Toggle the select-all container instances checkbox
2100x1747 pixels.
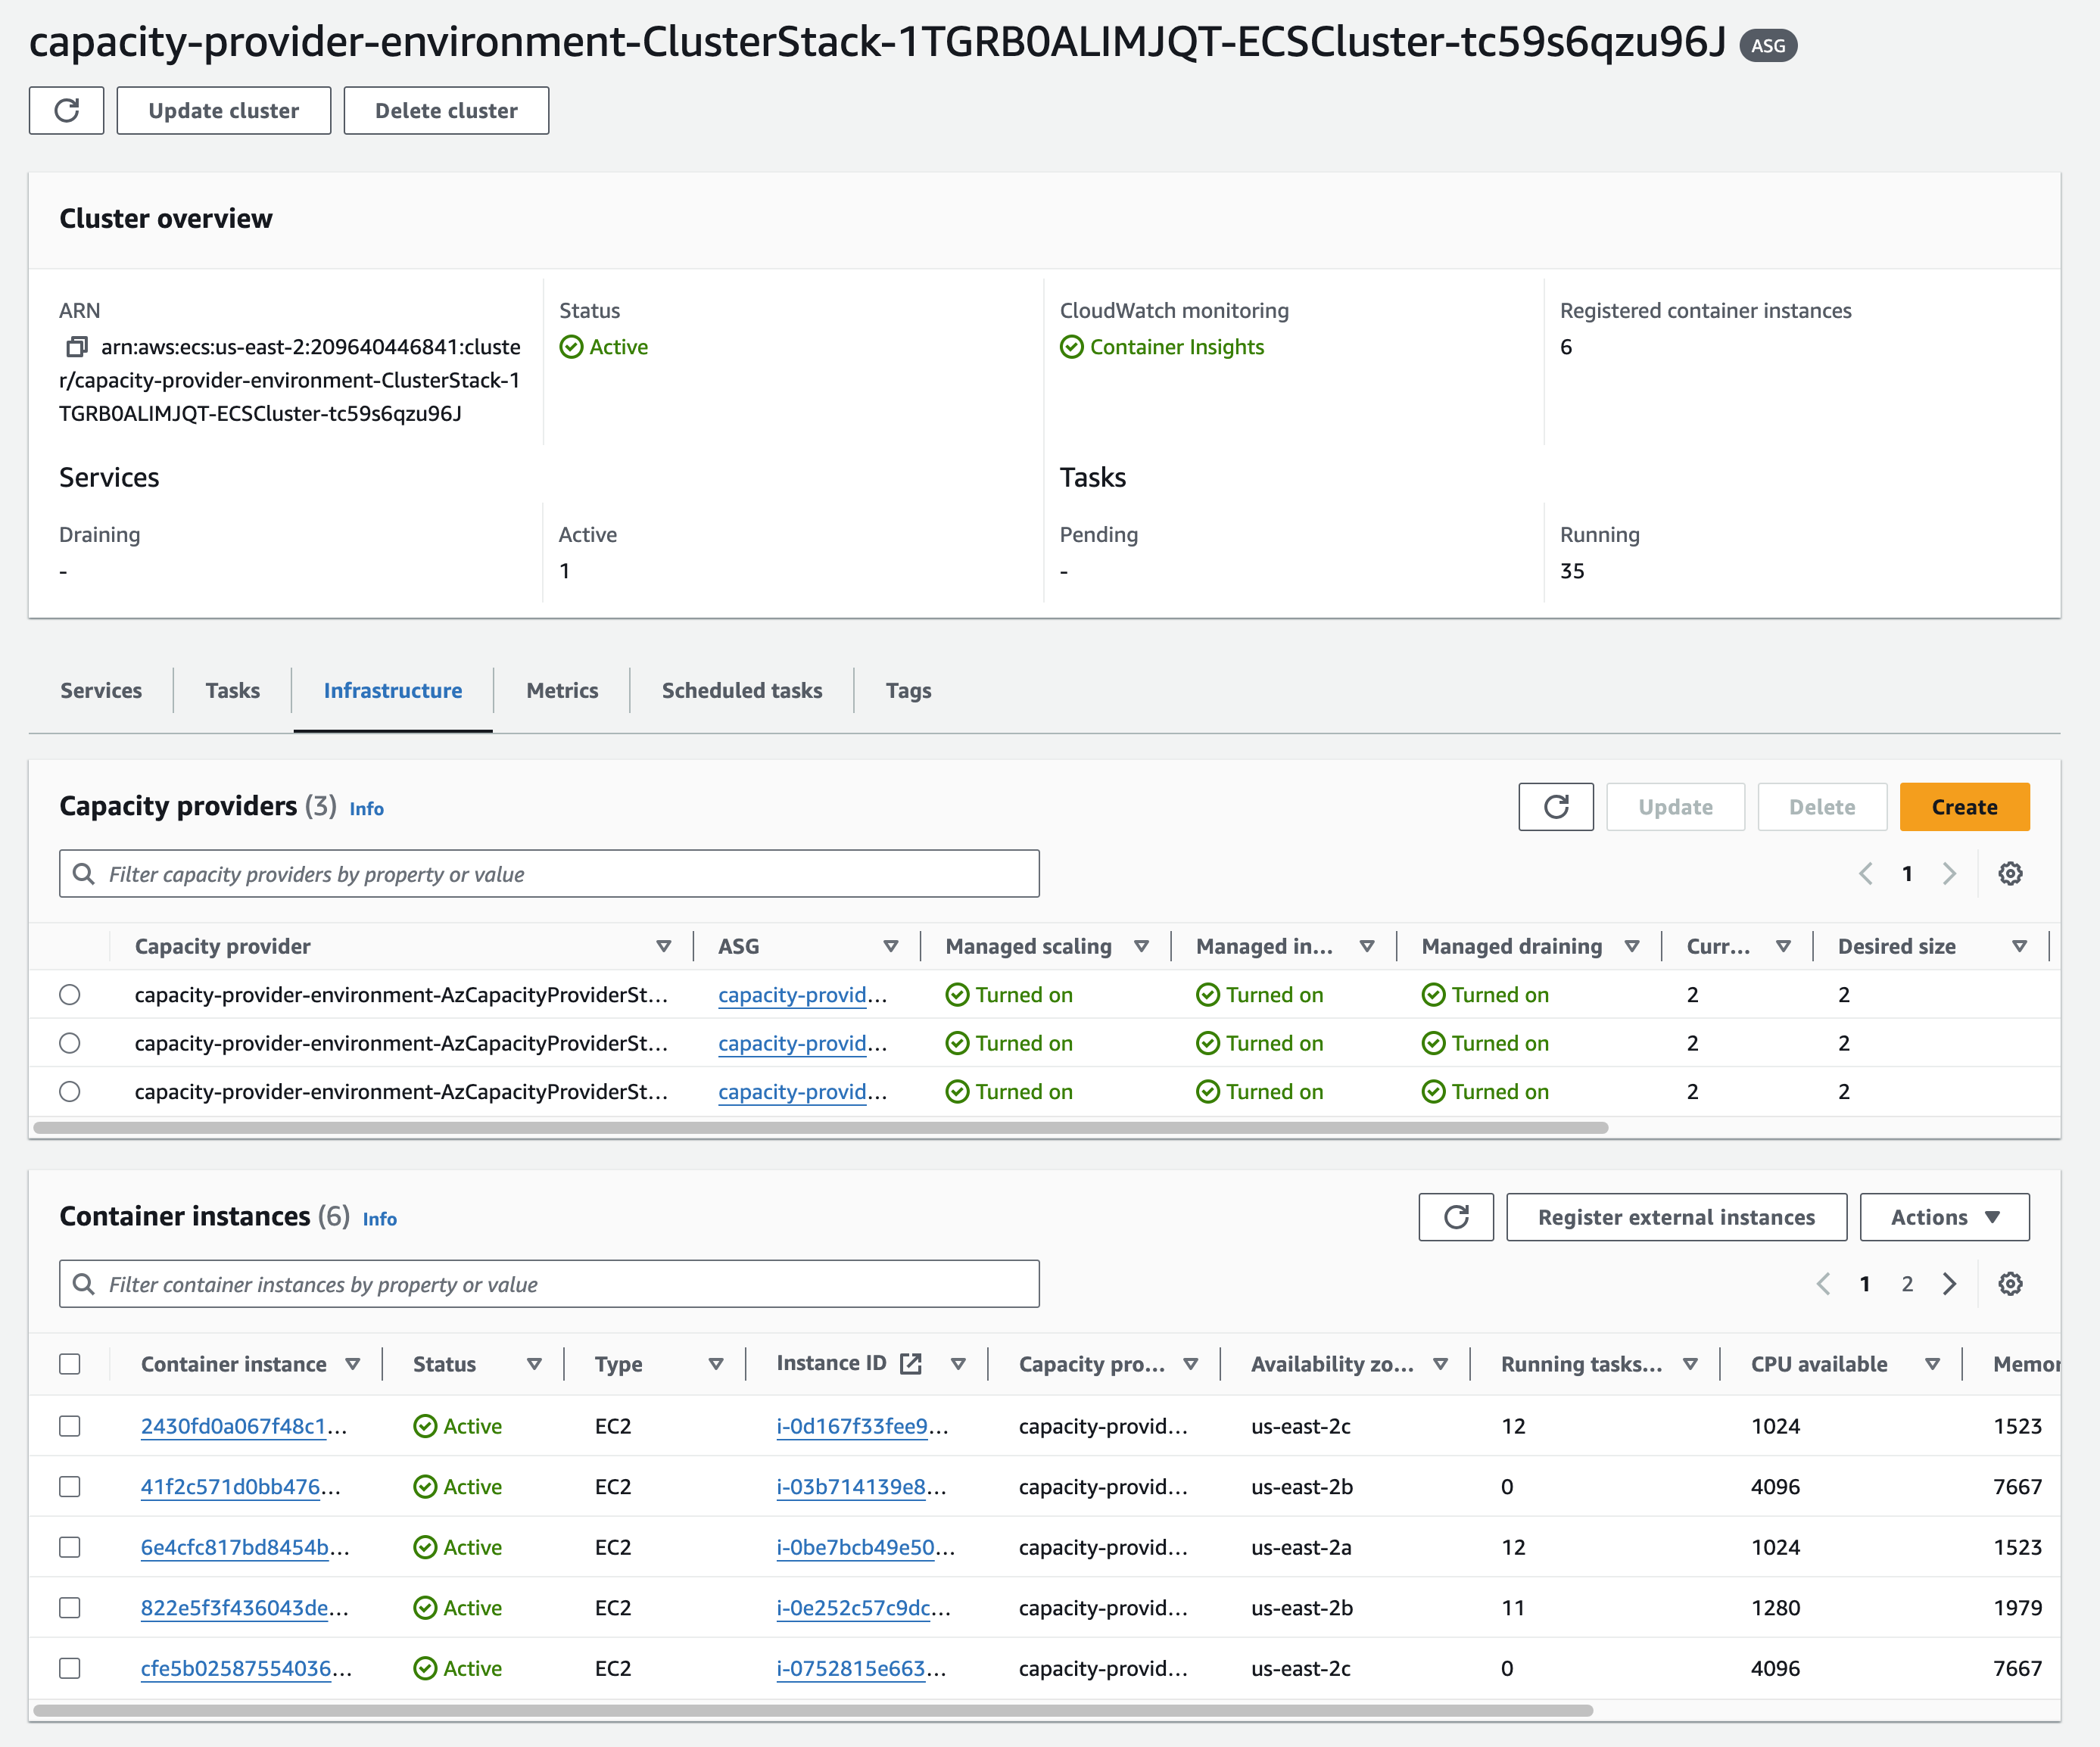click(x=69, y=1364)
